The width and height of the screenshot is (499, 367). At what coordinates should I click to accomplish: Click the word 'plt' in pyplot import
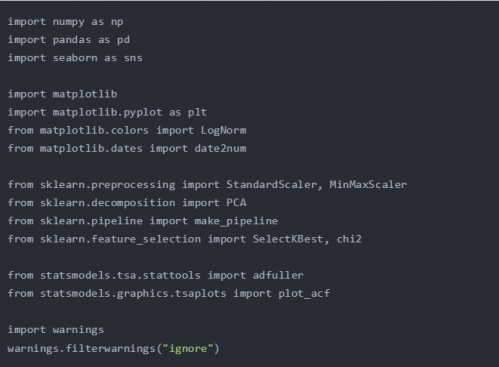coord(197,112)
